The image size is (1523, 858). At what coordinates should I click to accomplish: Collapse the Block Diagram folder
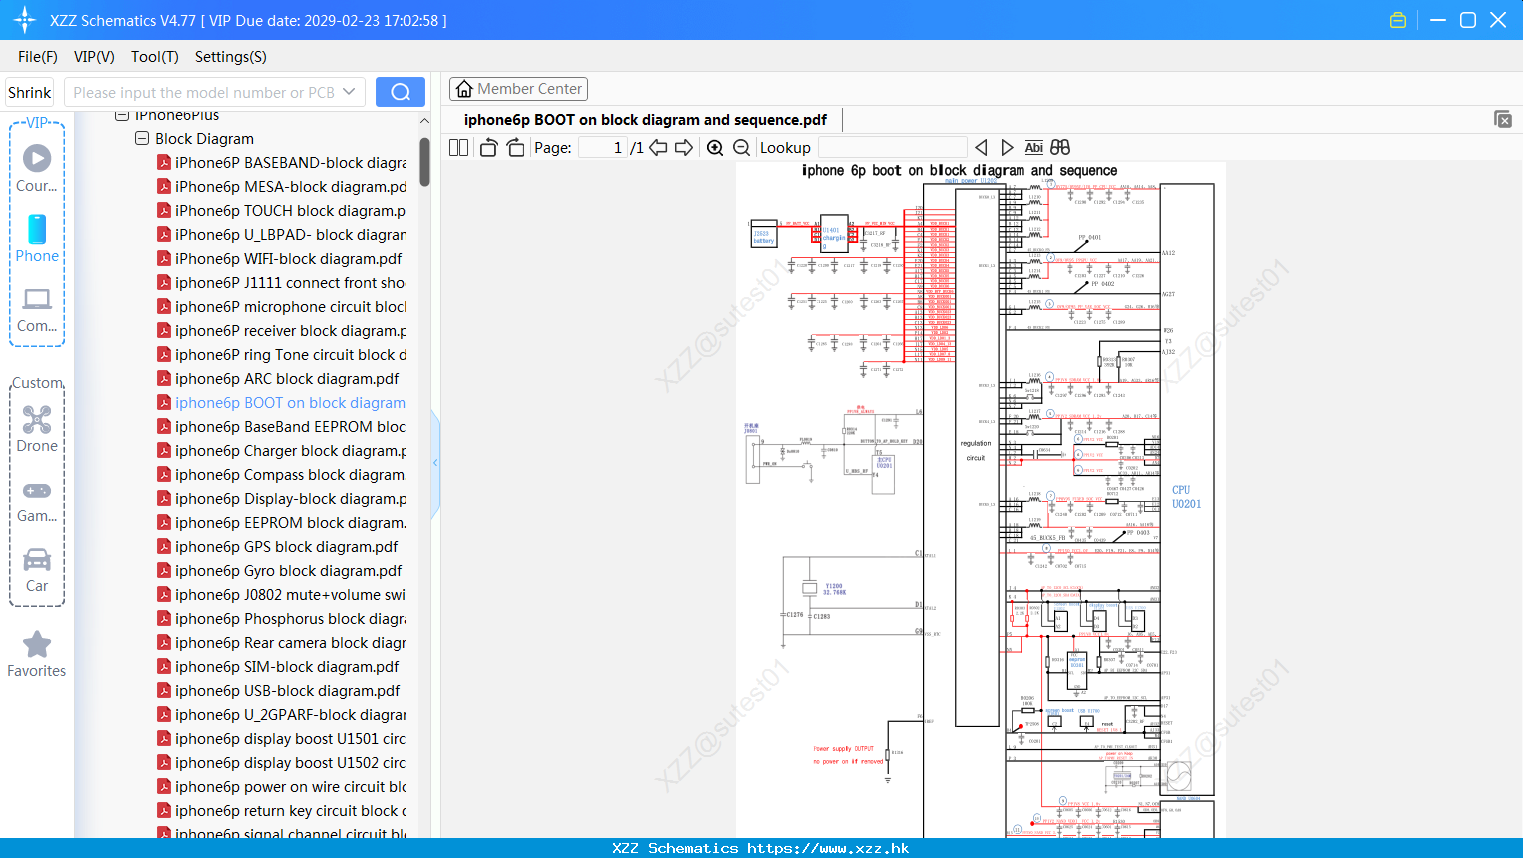pos(142,139)
